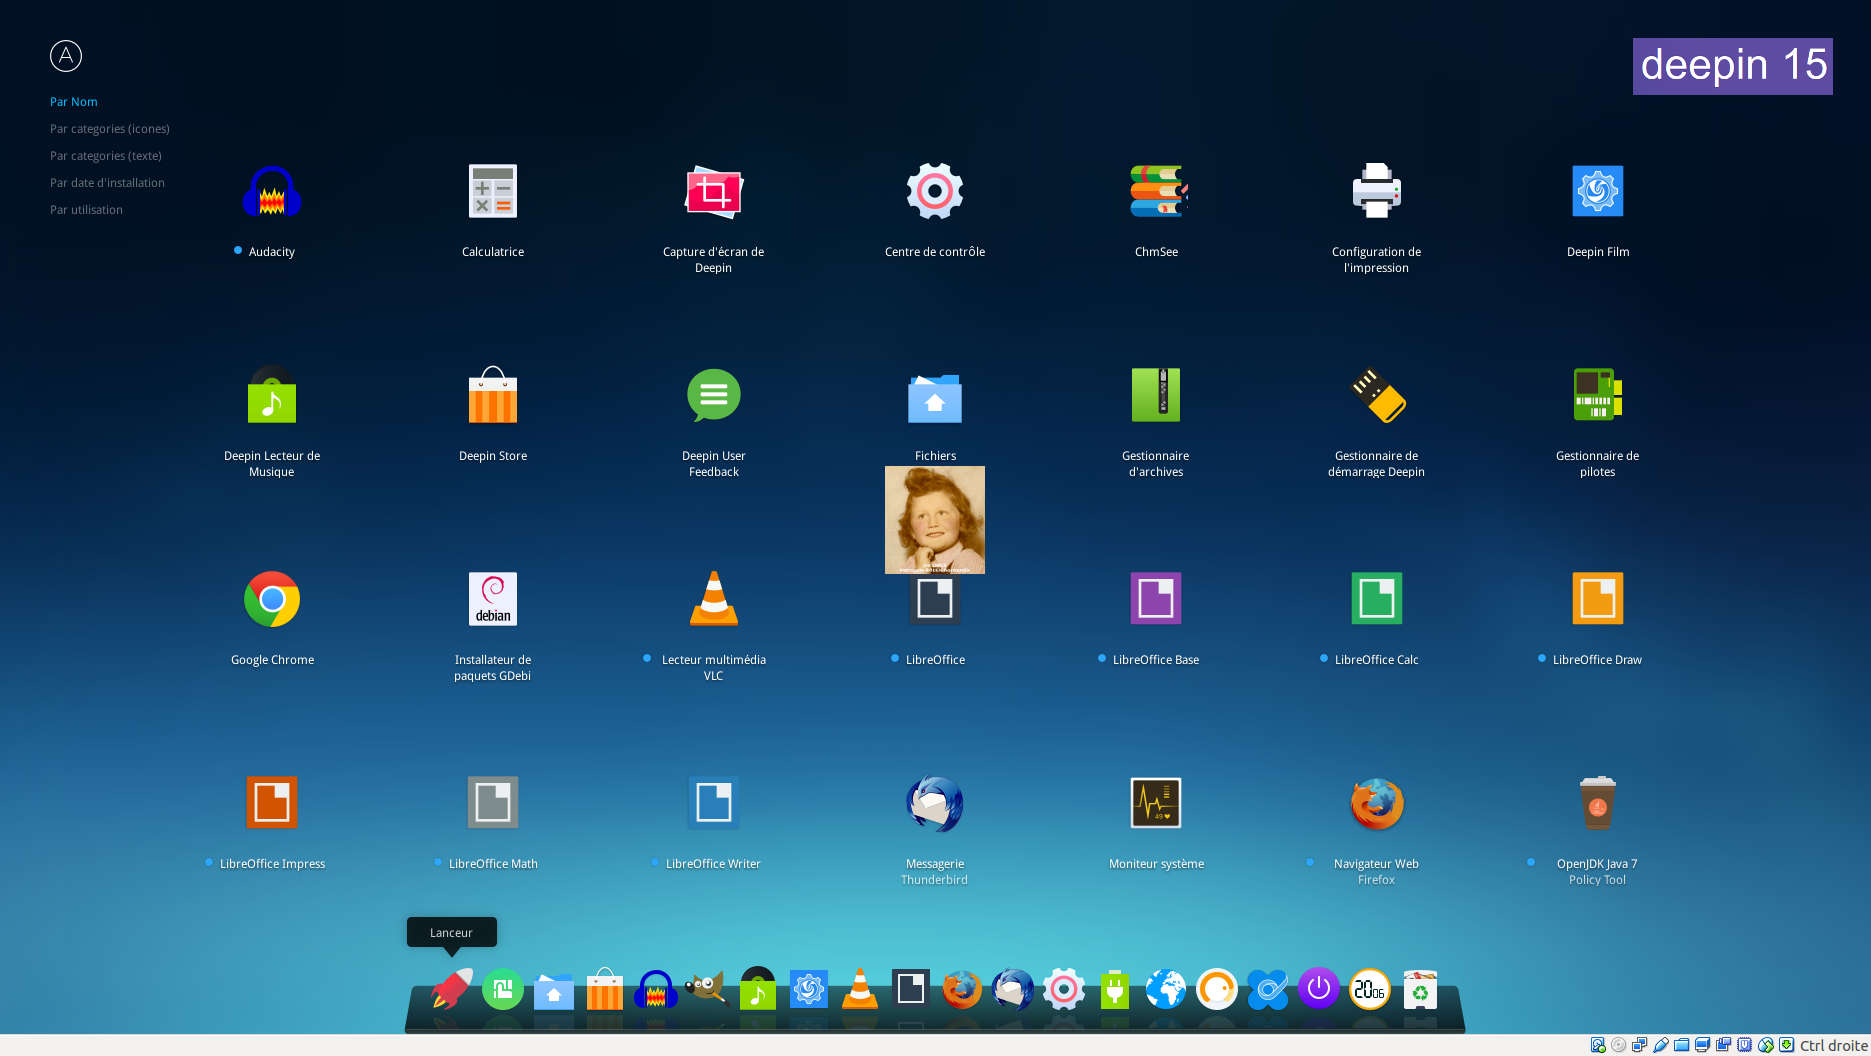1871x1056 pixels.
Task: Launch Deepin User Feedback
Action: tap(713, 396)
